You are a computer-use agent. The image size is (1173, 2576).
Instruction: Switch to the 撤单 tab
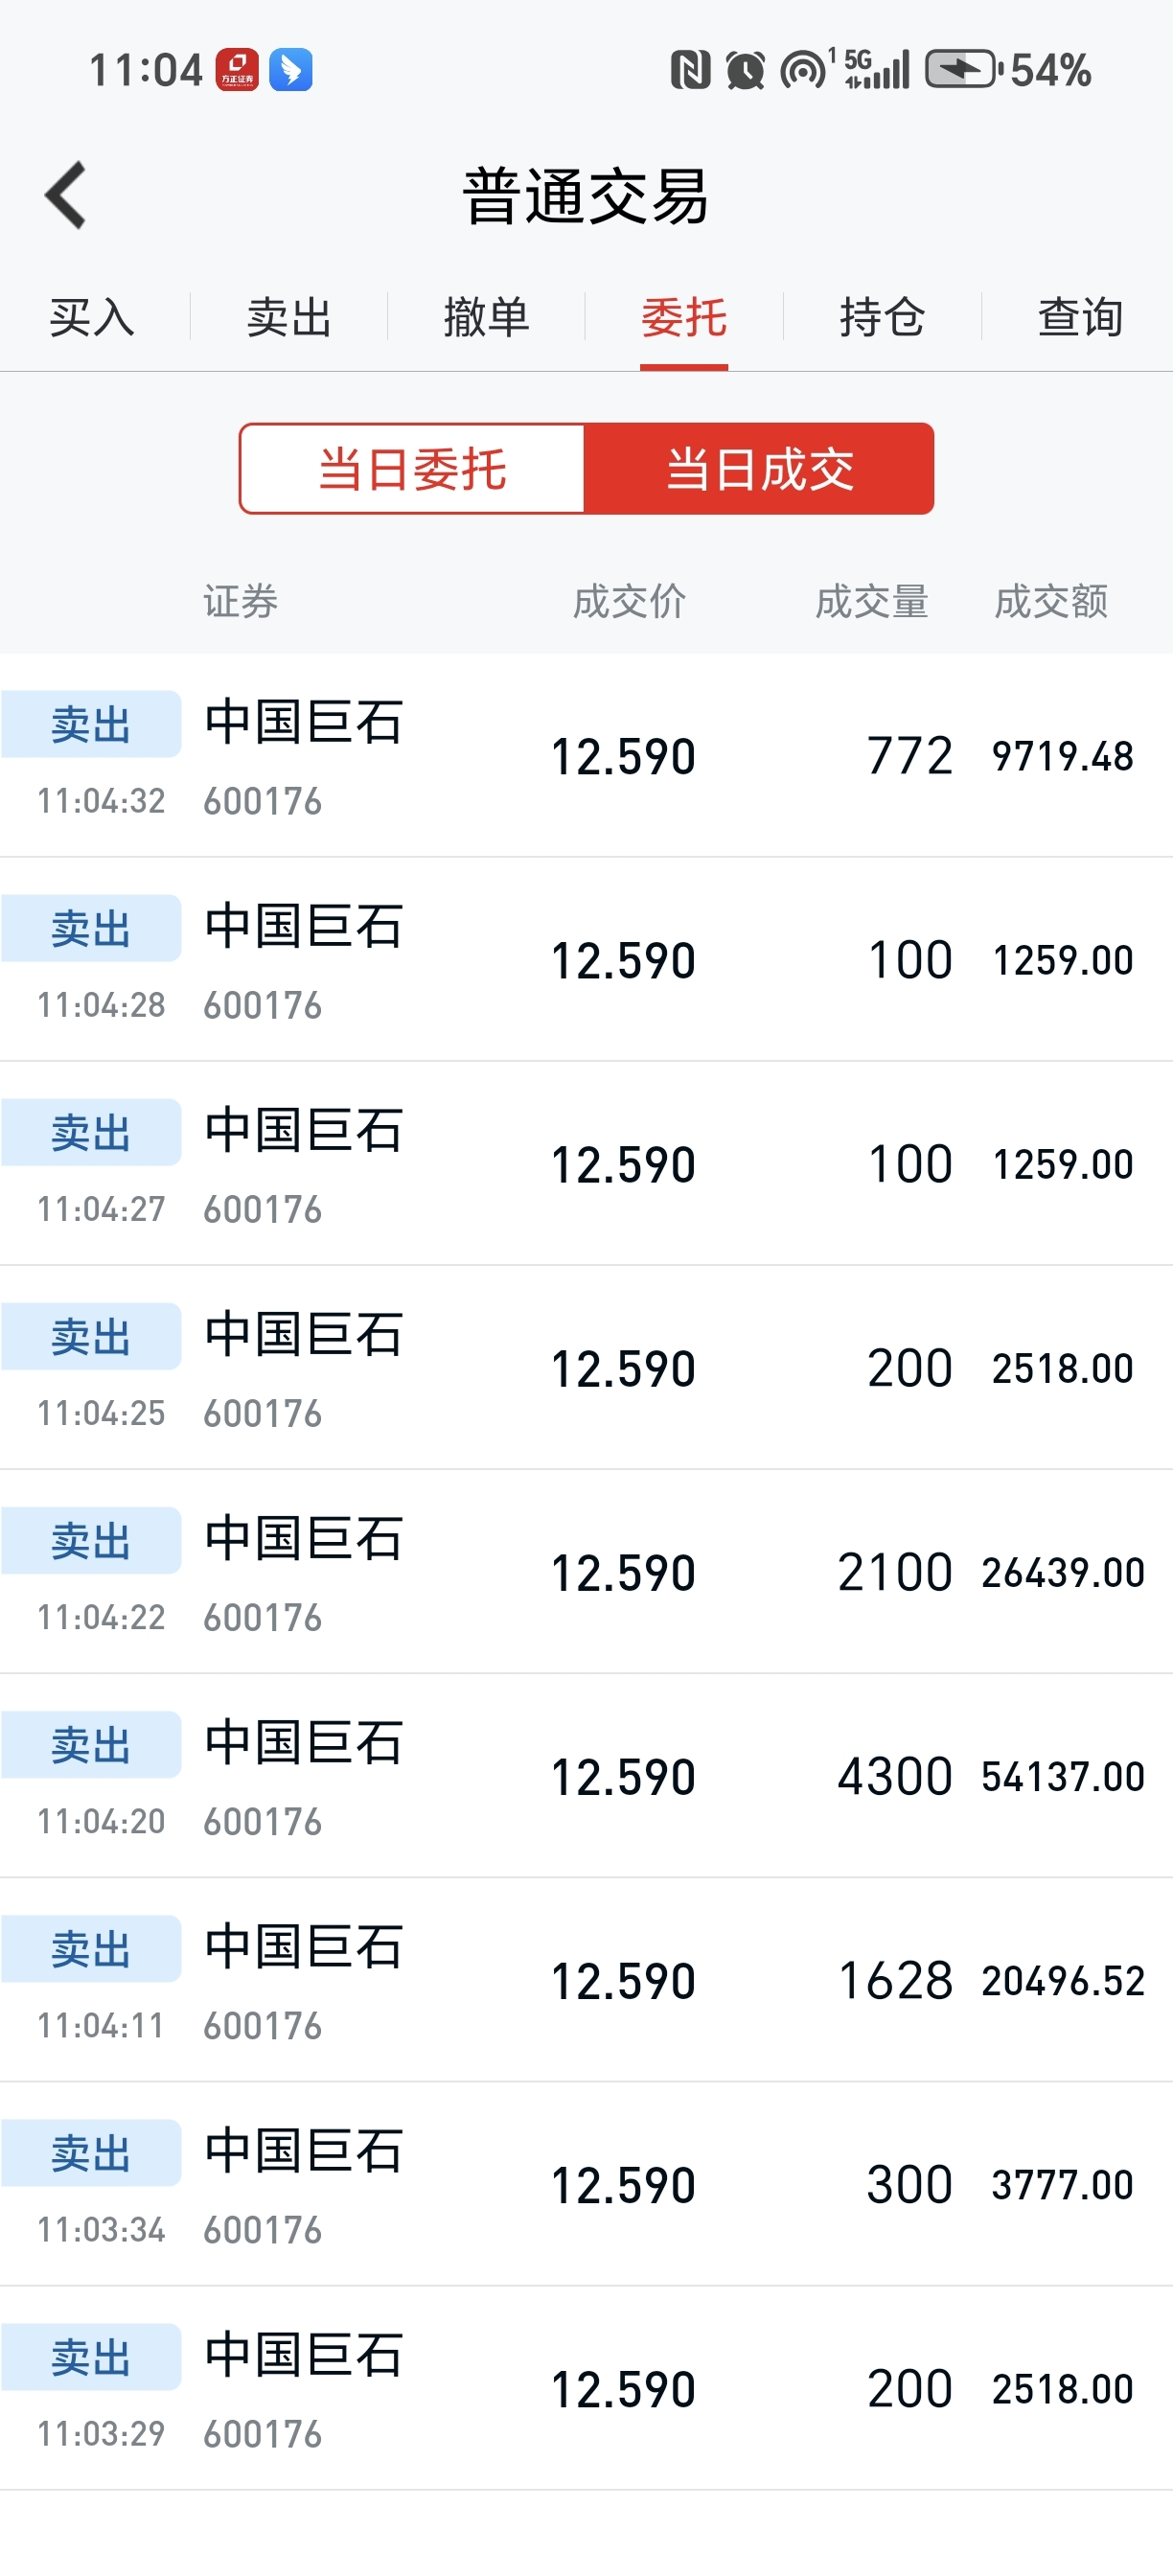coord(486,318)
